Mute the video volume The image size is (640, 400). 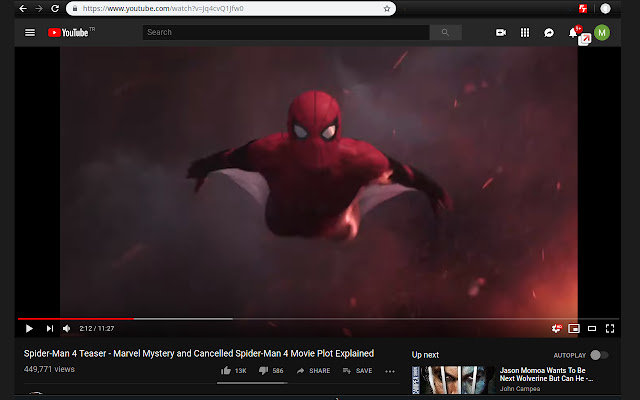click(x=67, y=328)
